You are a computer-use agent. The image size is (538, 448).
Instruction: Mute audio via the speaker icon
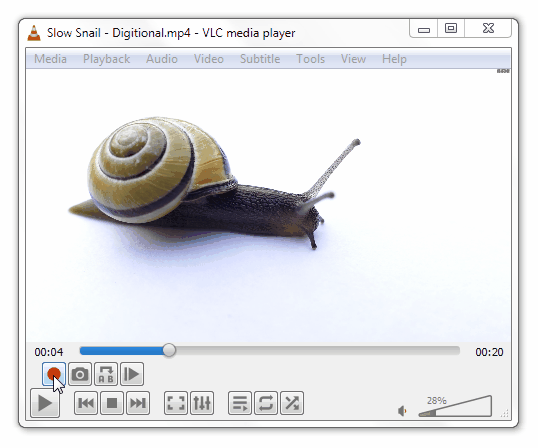(x=402, y=411)
